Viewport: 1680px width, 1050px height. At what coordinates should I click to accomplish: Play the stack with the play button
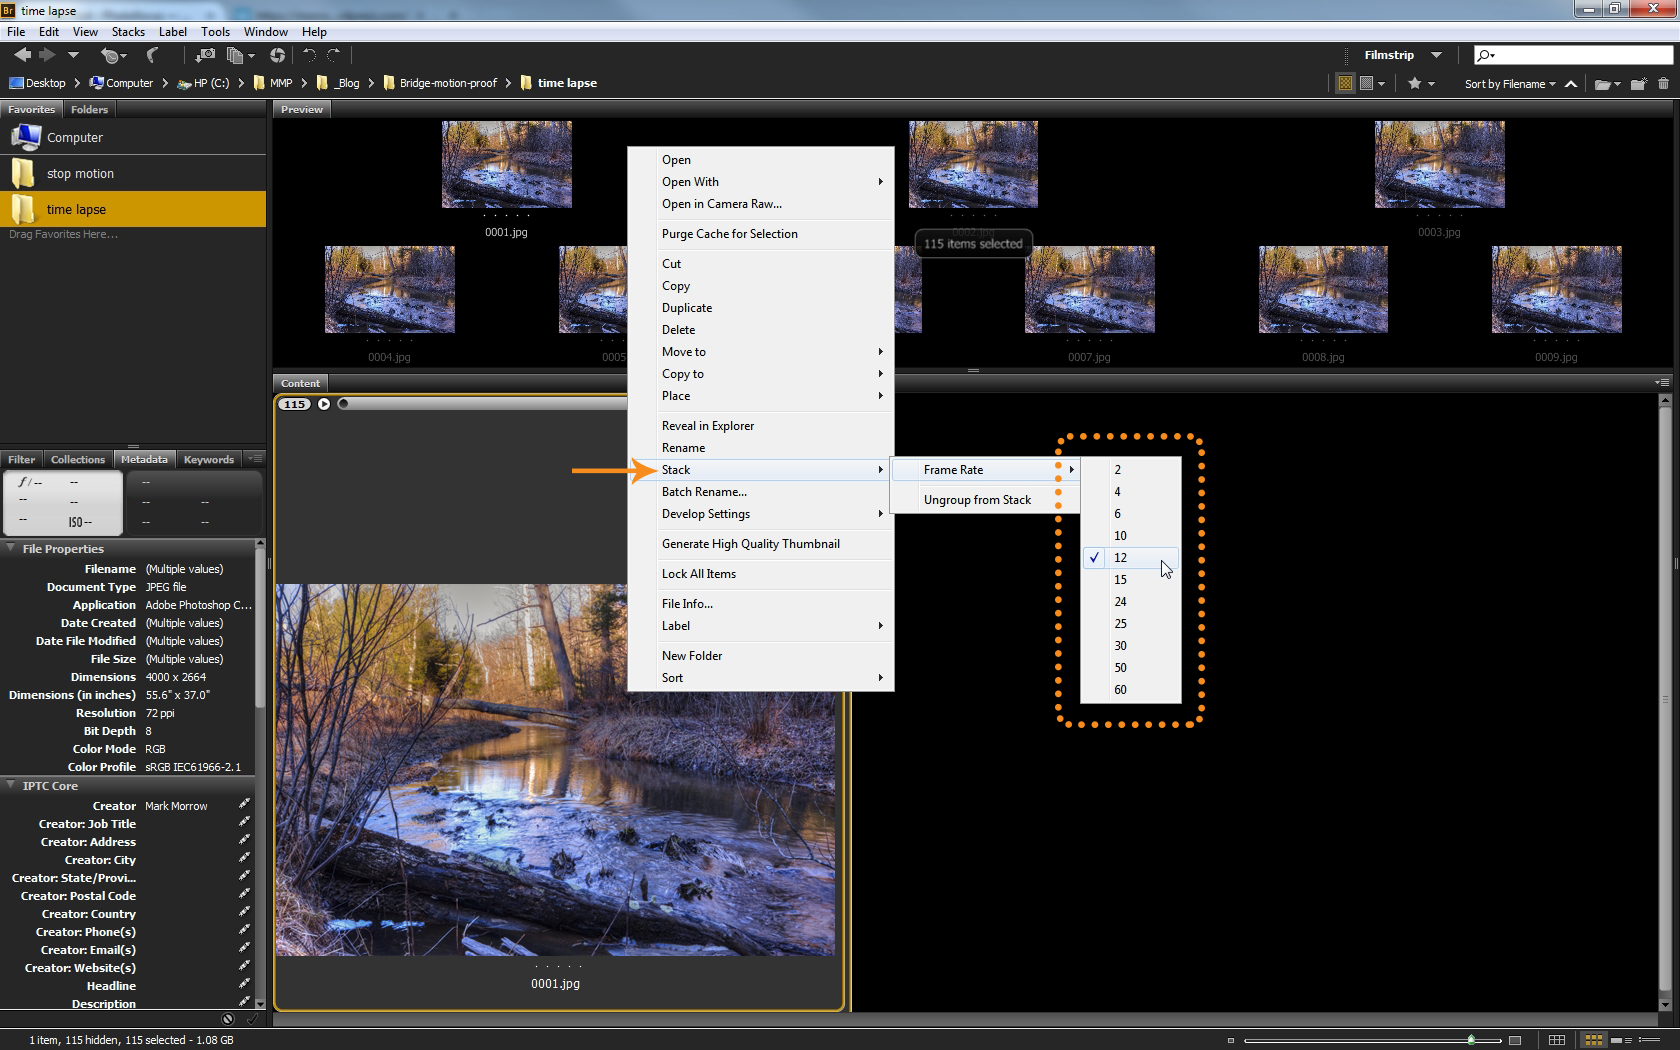pos(324,404)
